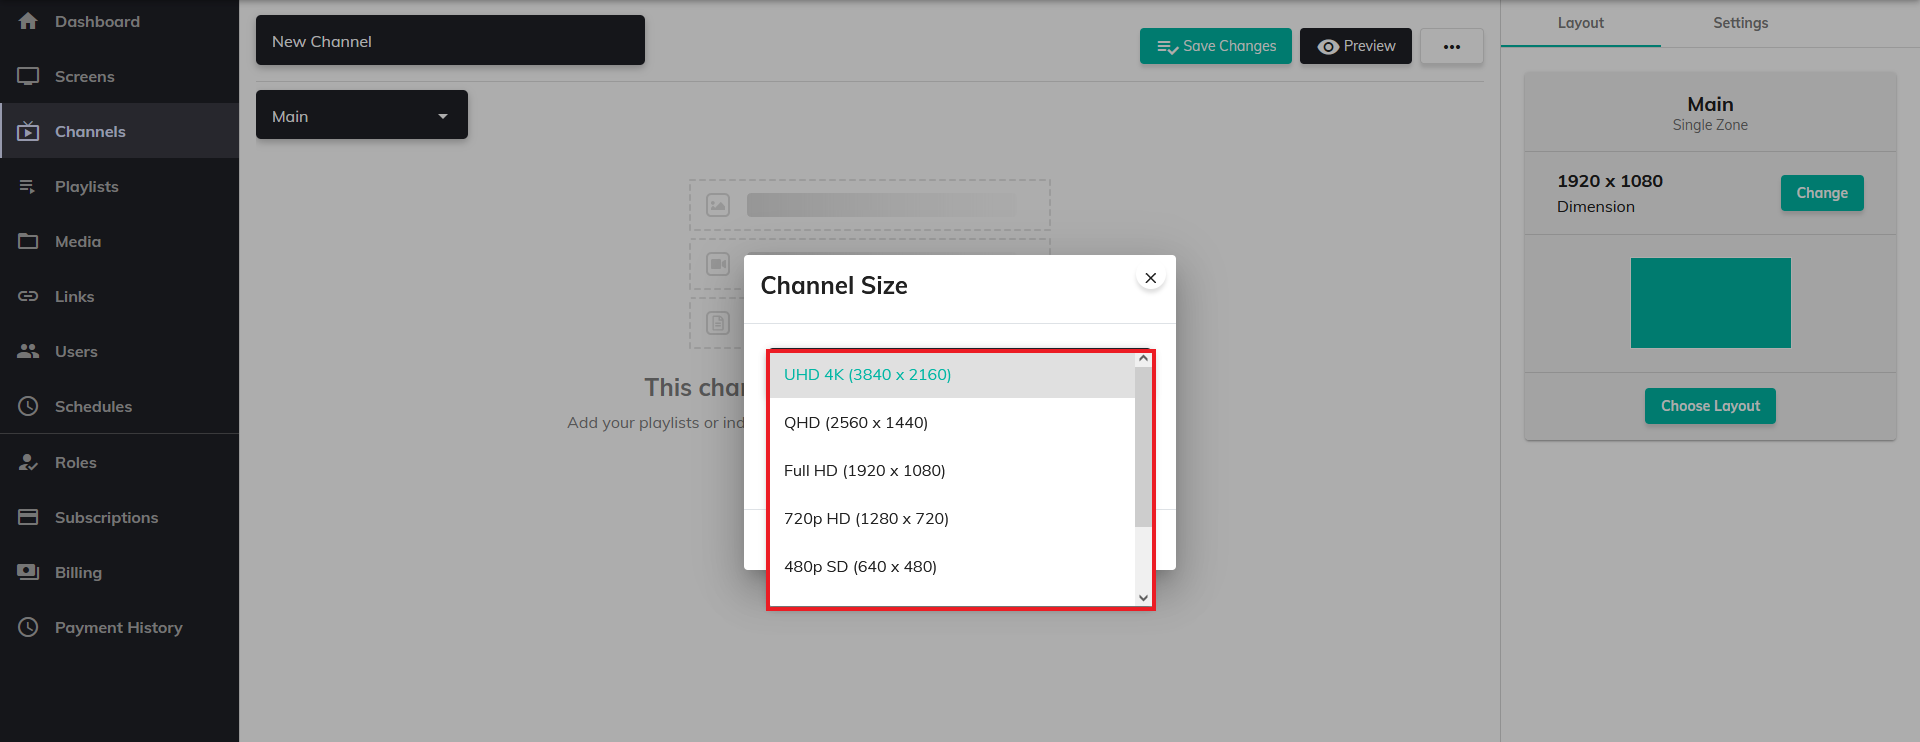Open Screens via monitor icon
The image size is (1920, 742).
pyautogui.click(x=28, y=76)
